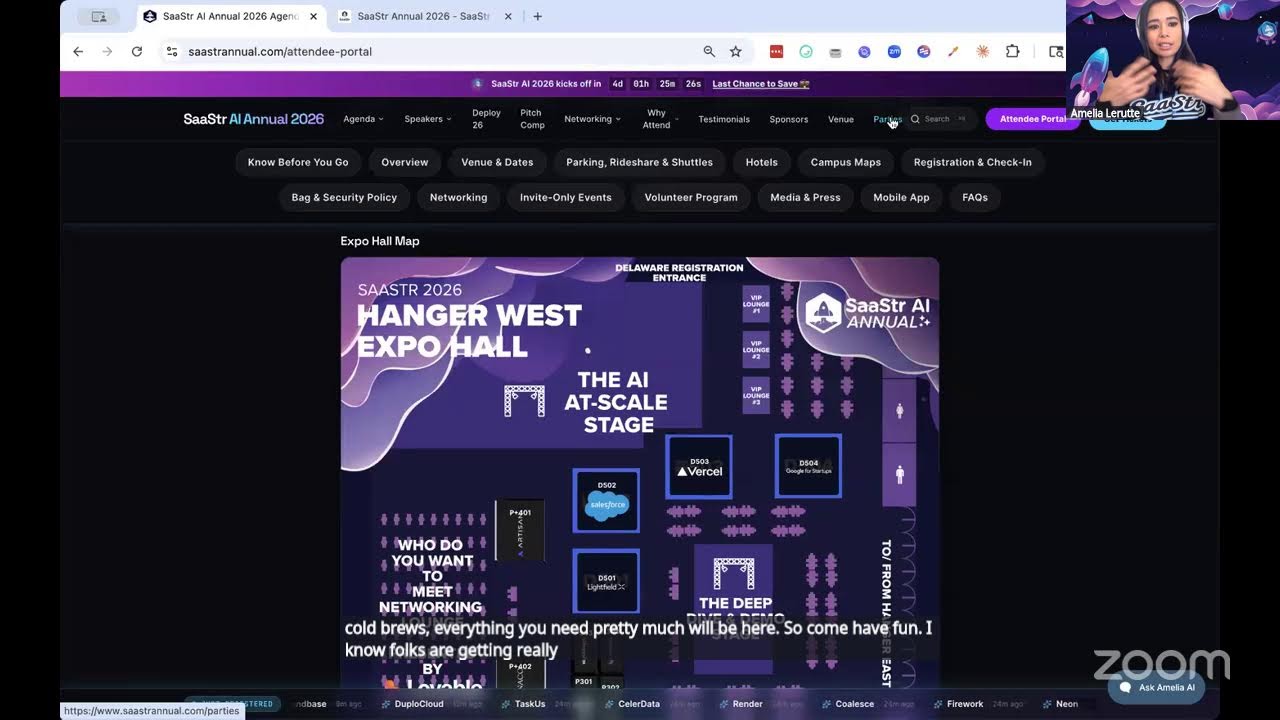Select 'Bag & Security Policy' pill
1280x720 pixels.
344,197
